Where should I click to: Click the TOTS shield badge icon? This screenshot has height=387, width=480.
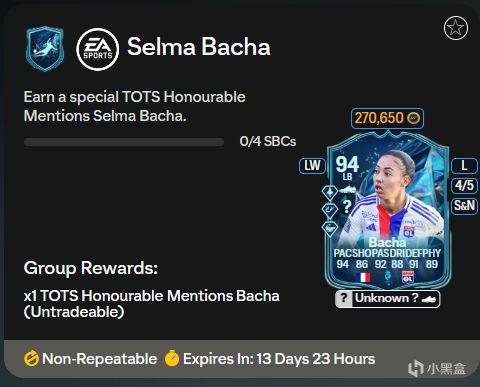[x=45, y=49]
